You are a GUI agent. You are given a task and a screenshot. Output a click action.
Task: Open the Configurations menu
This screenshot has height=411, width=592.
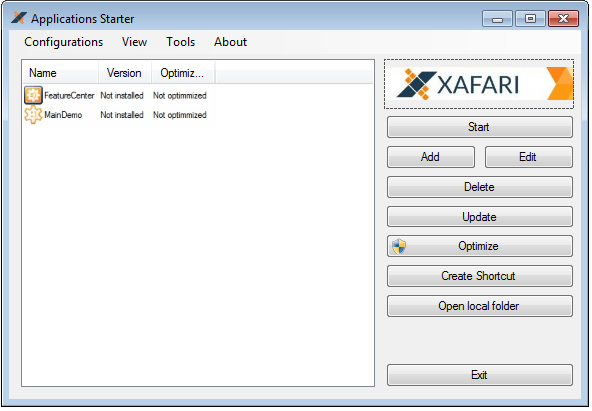[x=63, y=42]
